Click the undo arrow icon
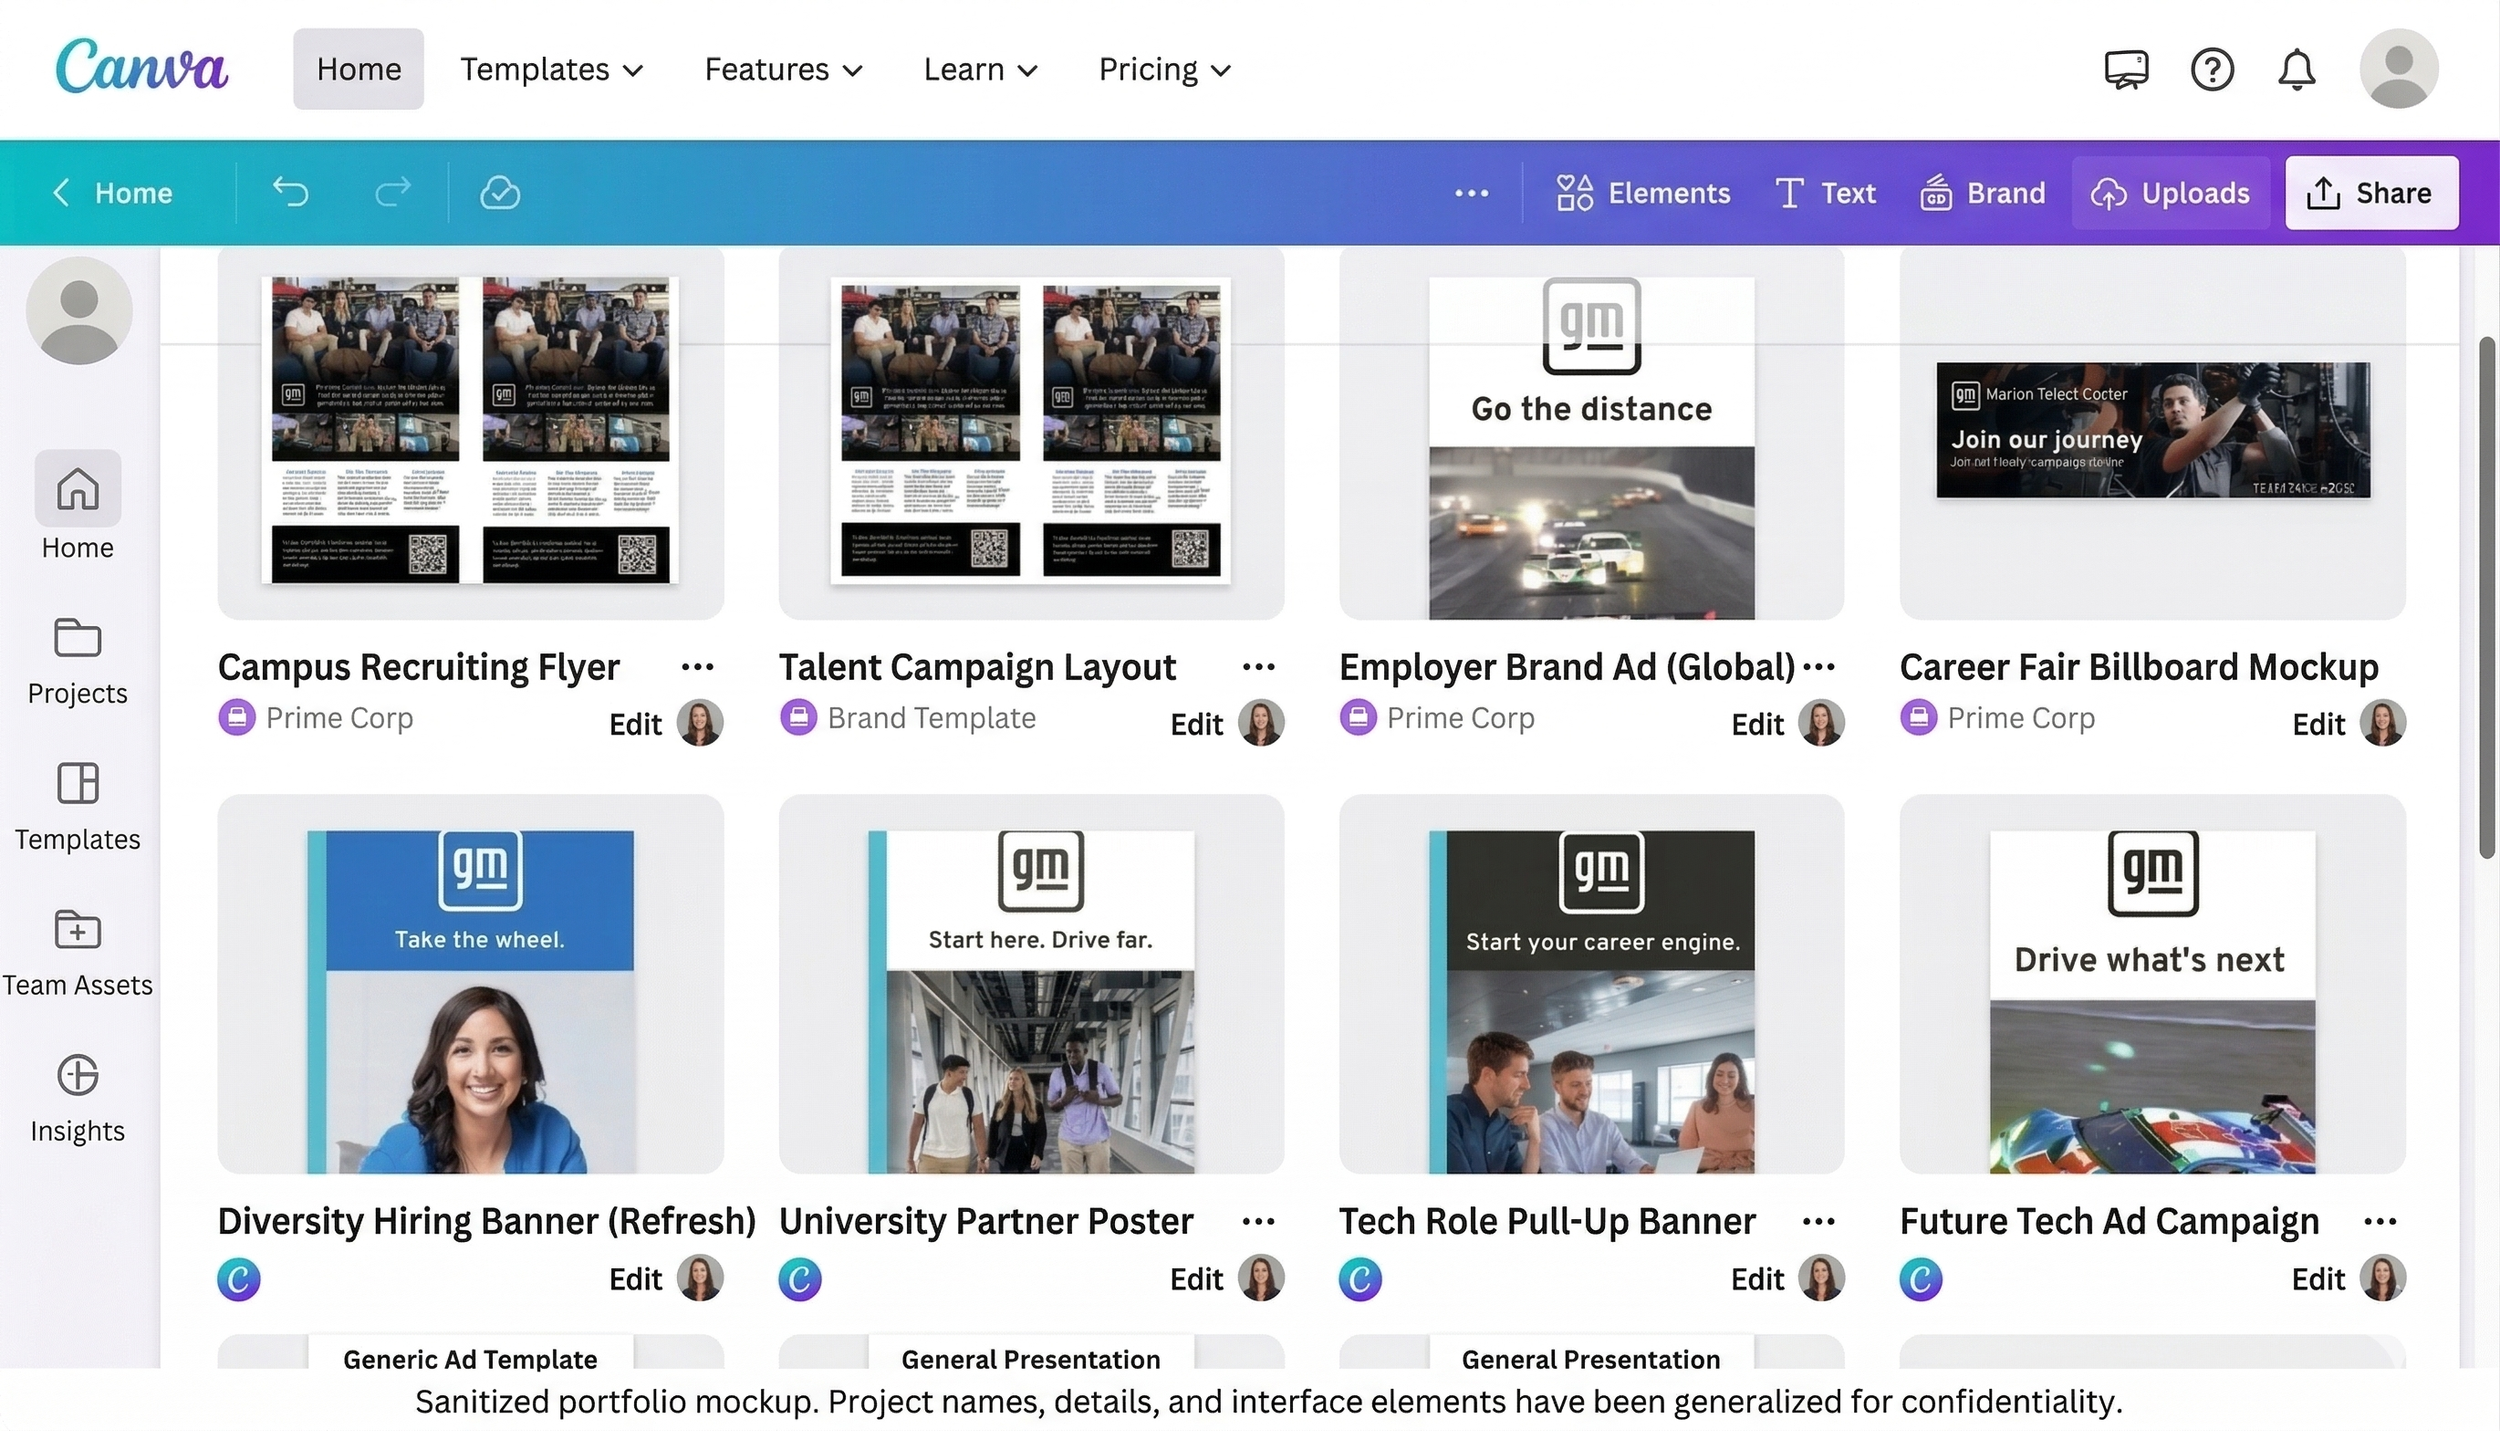Viewport: 2500px width, 1431px height. pos(291,192)
